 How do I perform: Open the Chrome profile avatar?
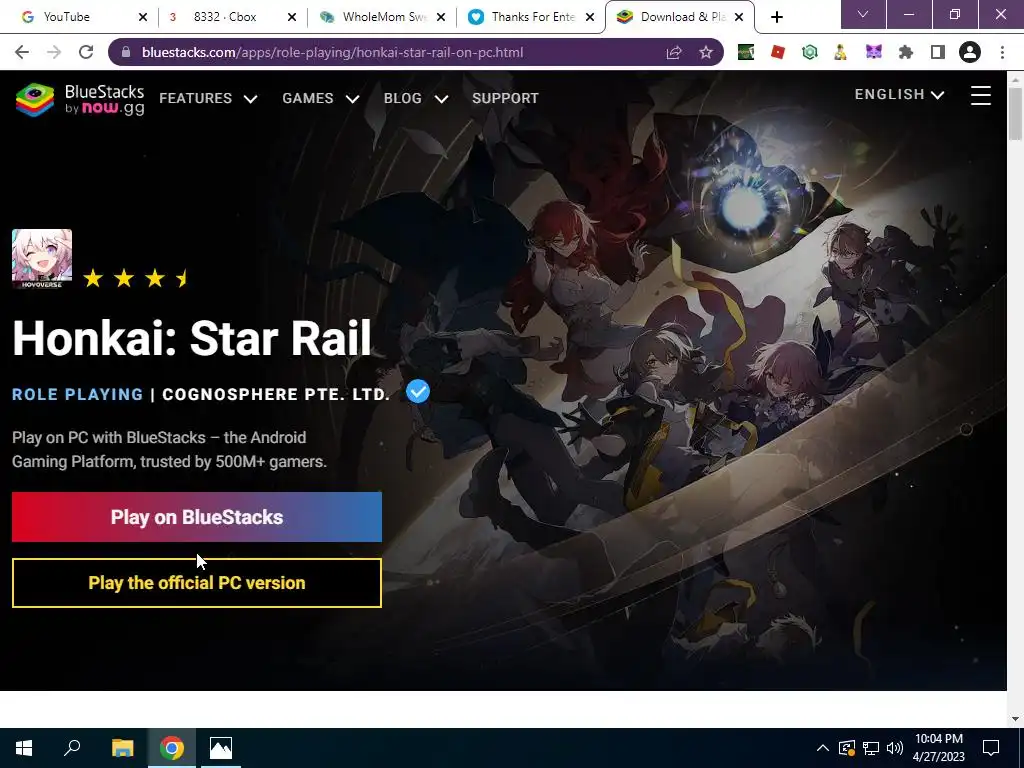point(970,52)
